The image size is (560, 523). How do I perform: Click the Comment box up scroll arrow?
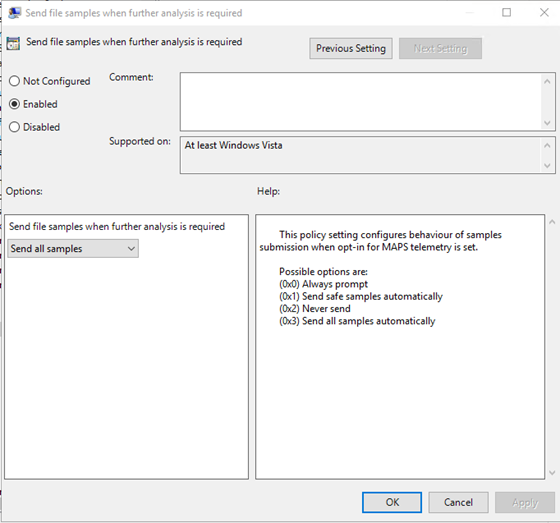[547, 81]
